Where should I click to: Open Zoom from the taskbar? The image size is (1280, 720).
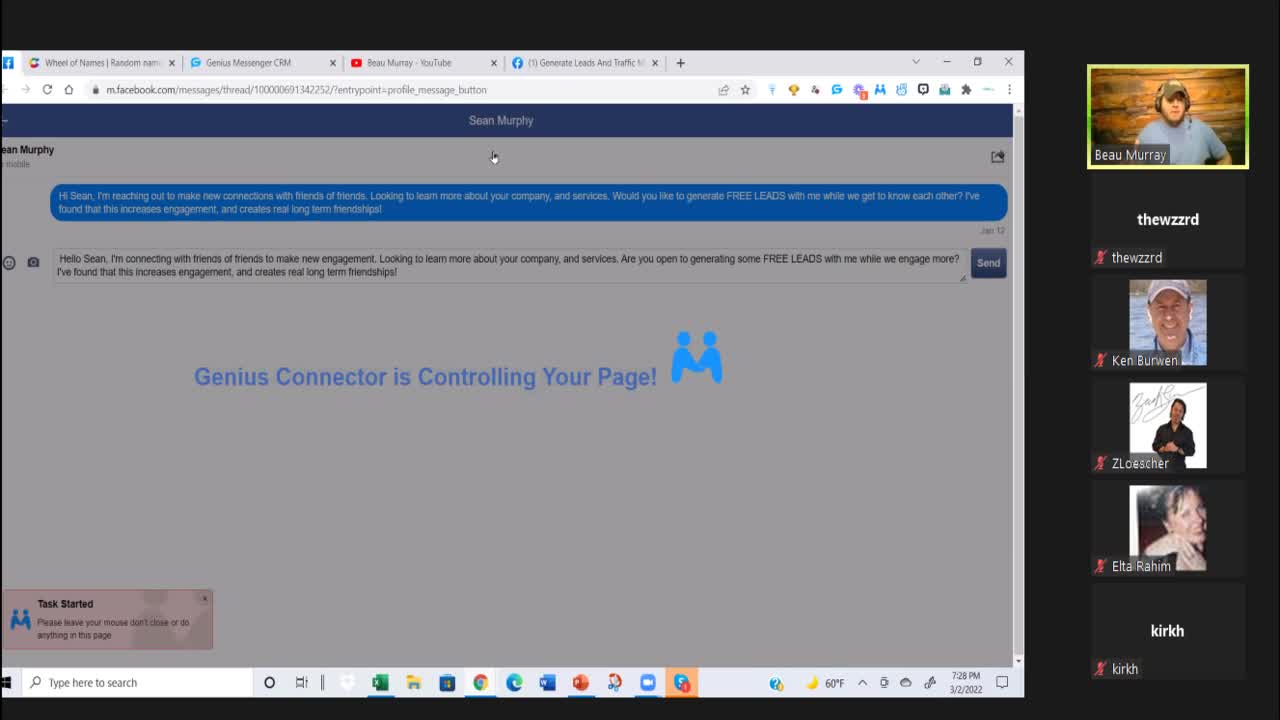coord(648,683)
